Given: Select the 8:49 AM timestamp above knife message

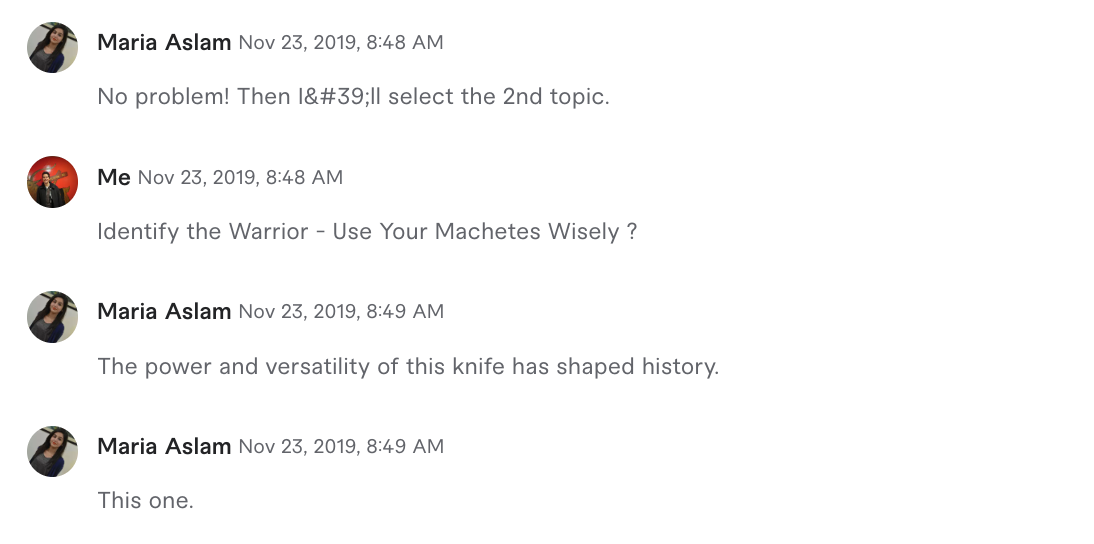Looking at the screenshot, I should tap(341, 311).
